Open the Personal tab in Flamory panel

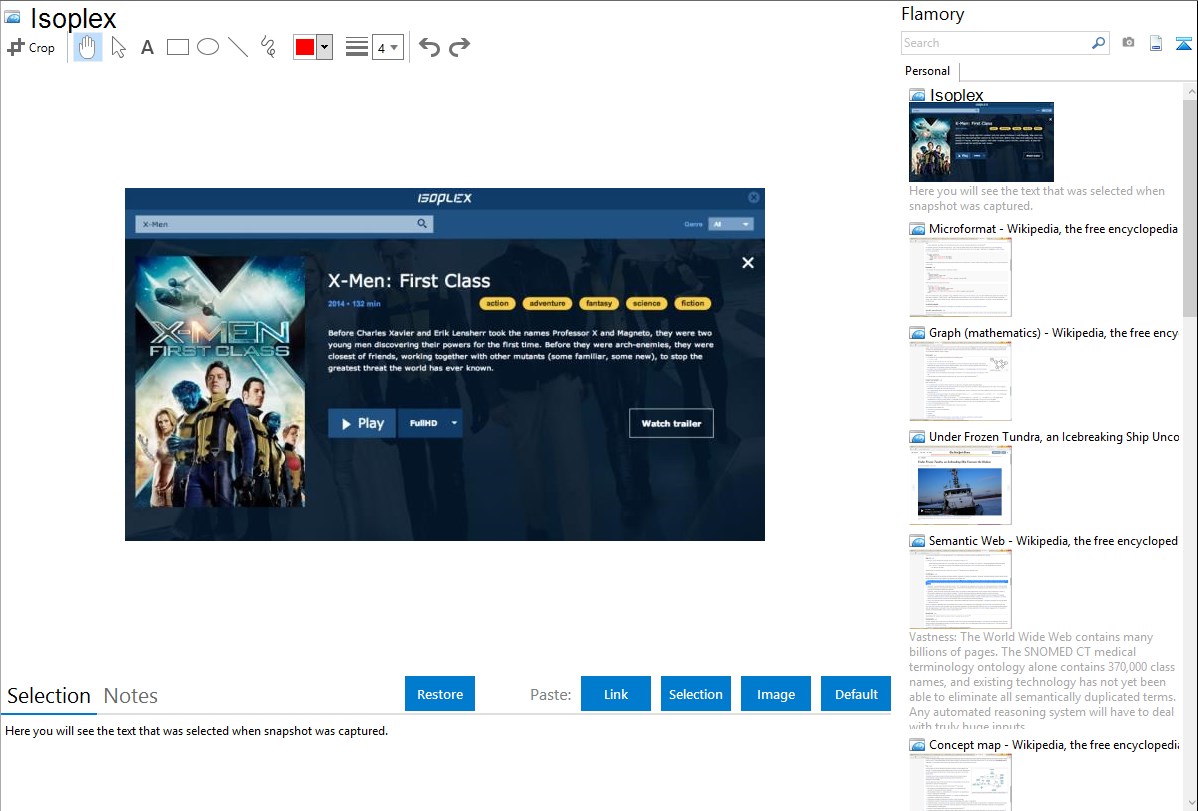pos(927,71)
